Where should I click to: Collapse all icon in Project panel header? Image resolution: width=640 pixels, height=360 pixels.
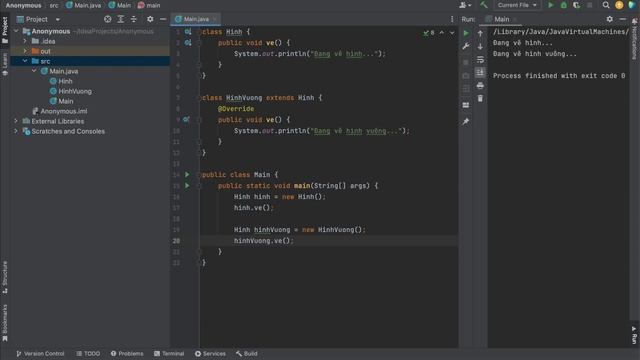pyautogui.click(x=134, y=19)
